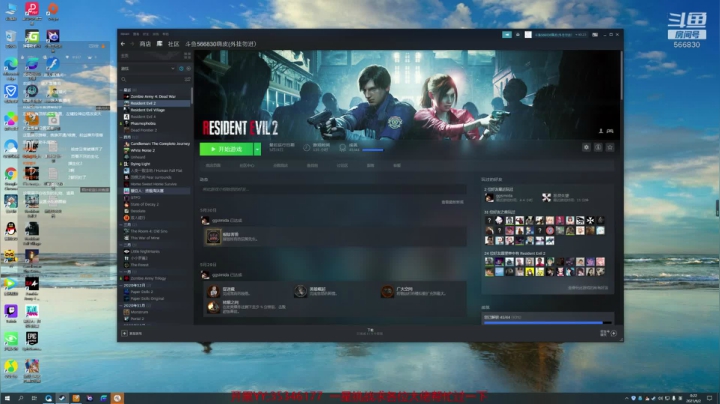
Task: Open the game info icon
Action: click(x=598, y=147)
